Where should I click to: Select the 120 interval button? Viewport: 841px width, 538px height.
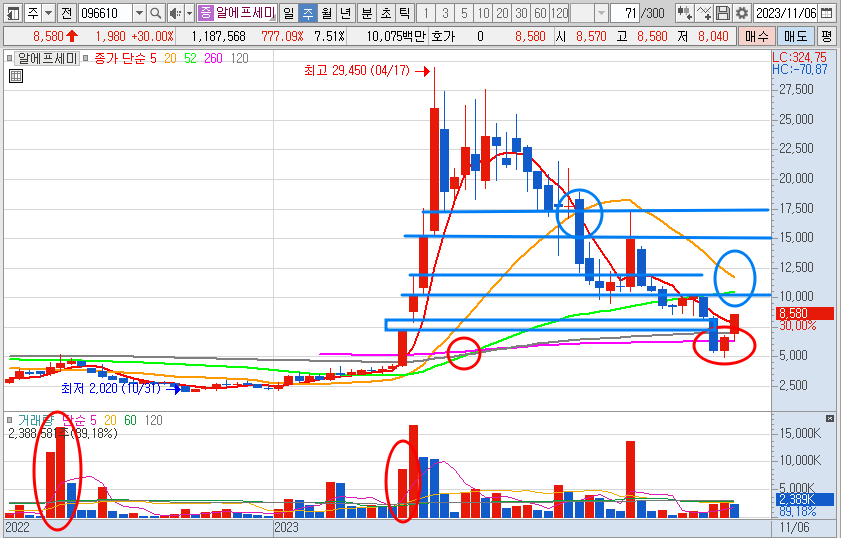(x=559, y=13)
